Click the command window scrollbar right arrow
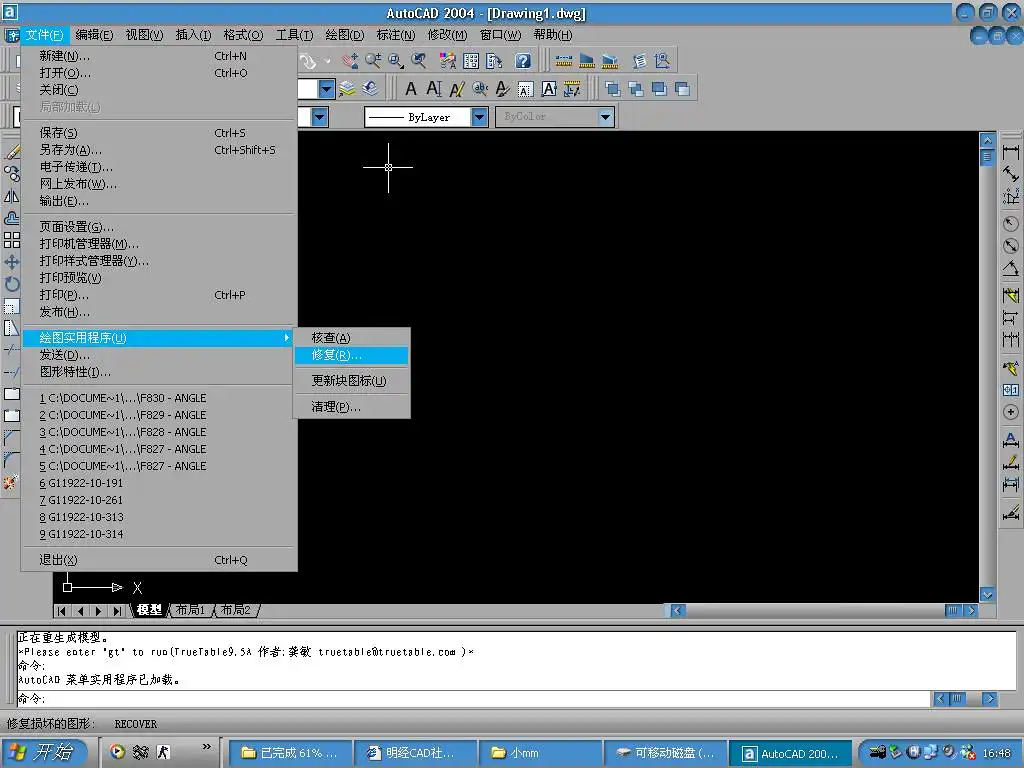 pos(989,699)
